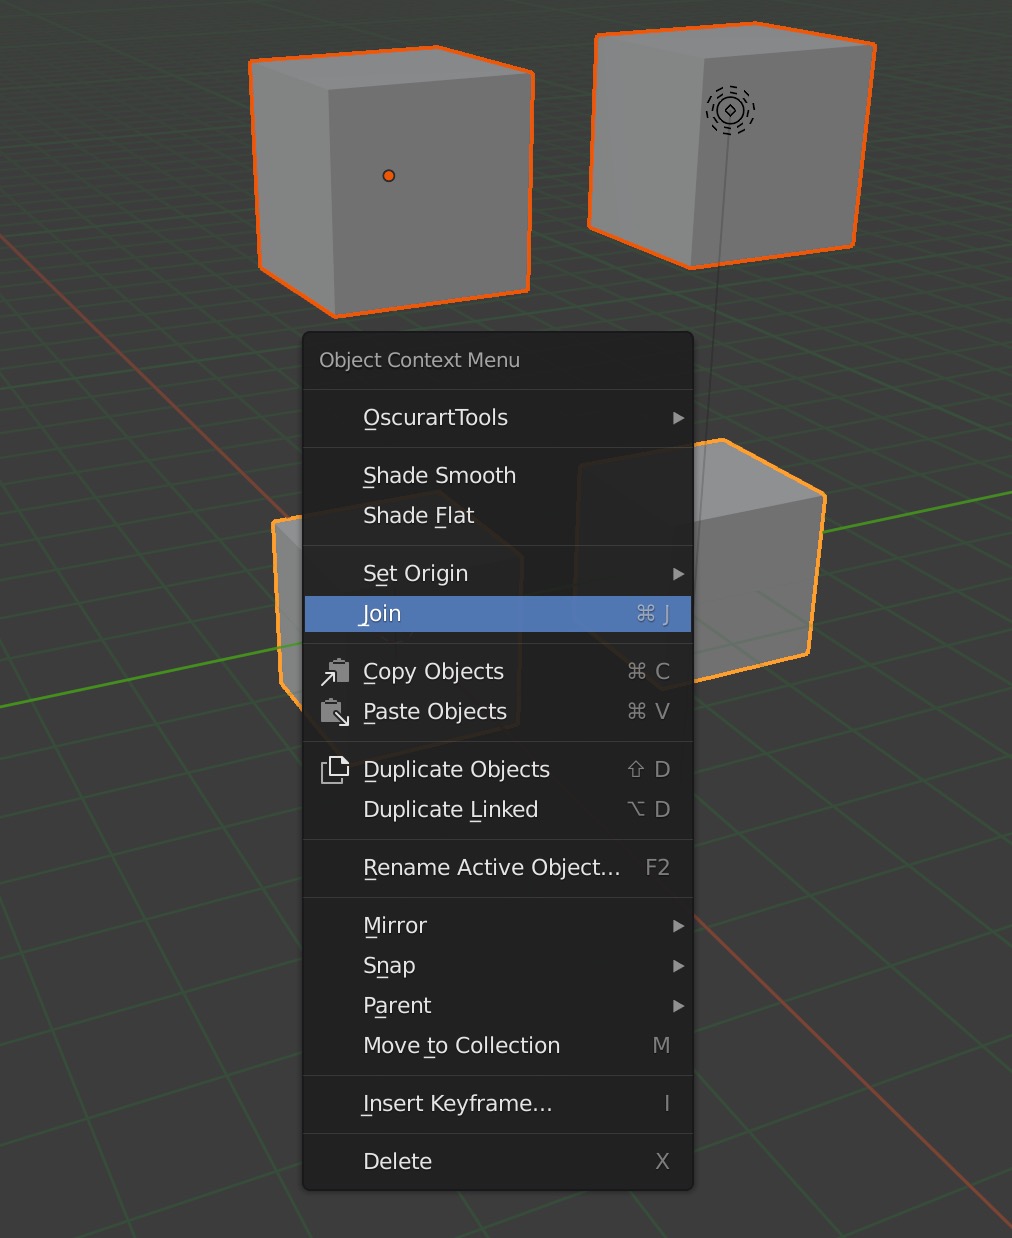
Task: Join the selected objects
Action: 497,614
